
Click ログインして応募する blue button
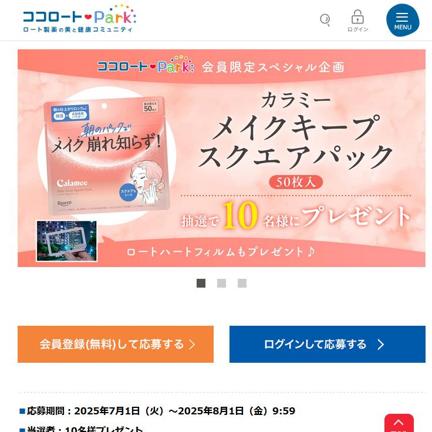pos(327,344)
